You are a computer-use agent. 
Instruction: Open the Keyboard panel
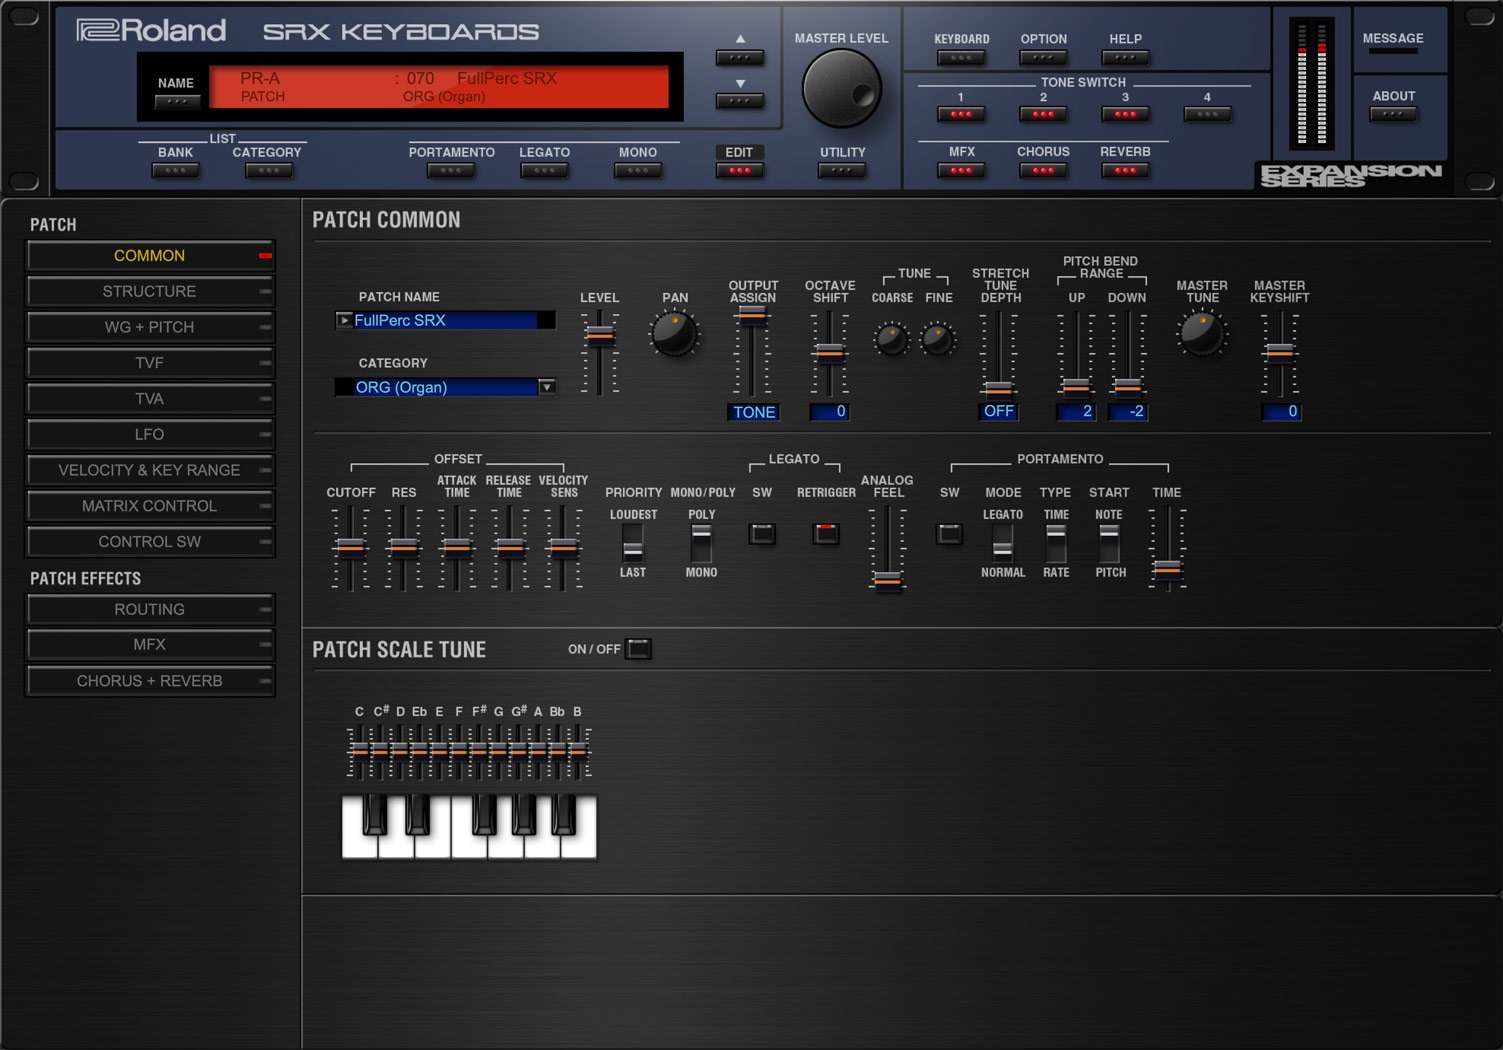tap(960, 57)
